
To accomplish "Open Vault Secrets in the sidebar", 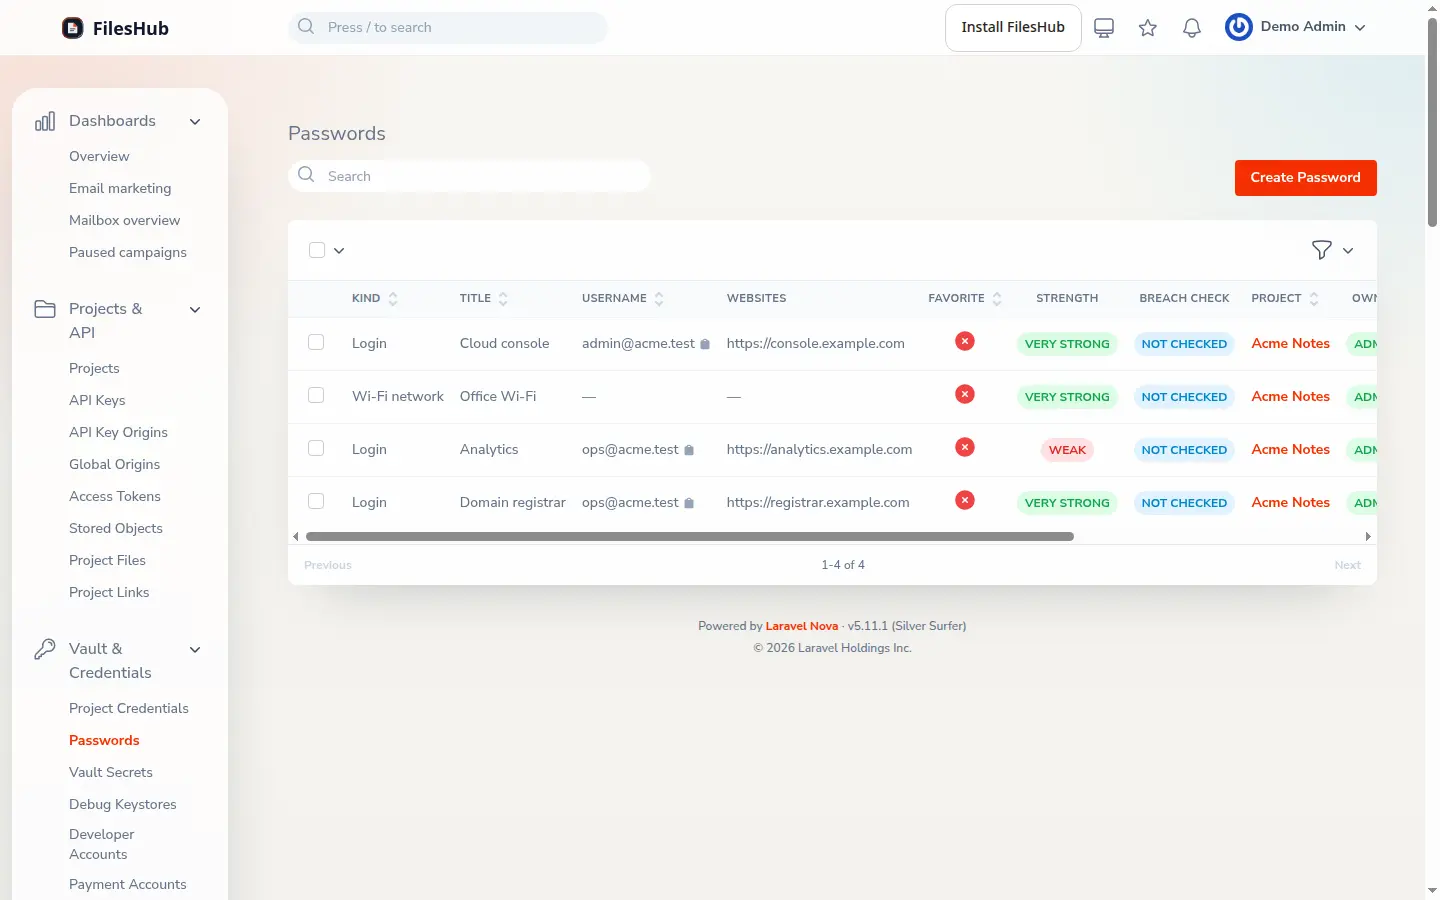I will click(111, 772).
